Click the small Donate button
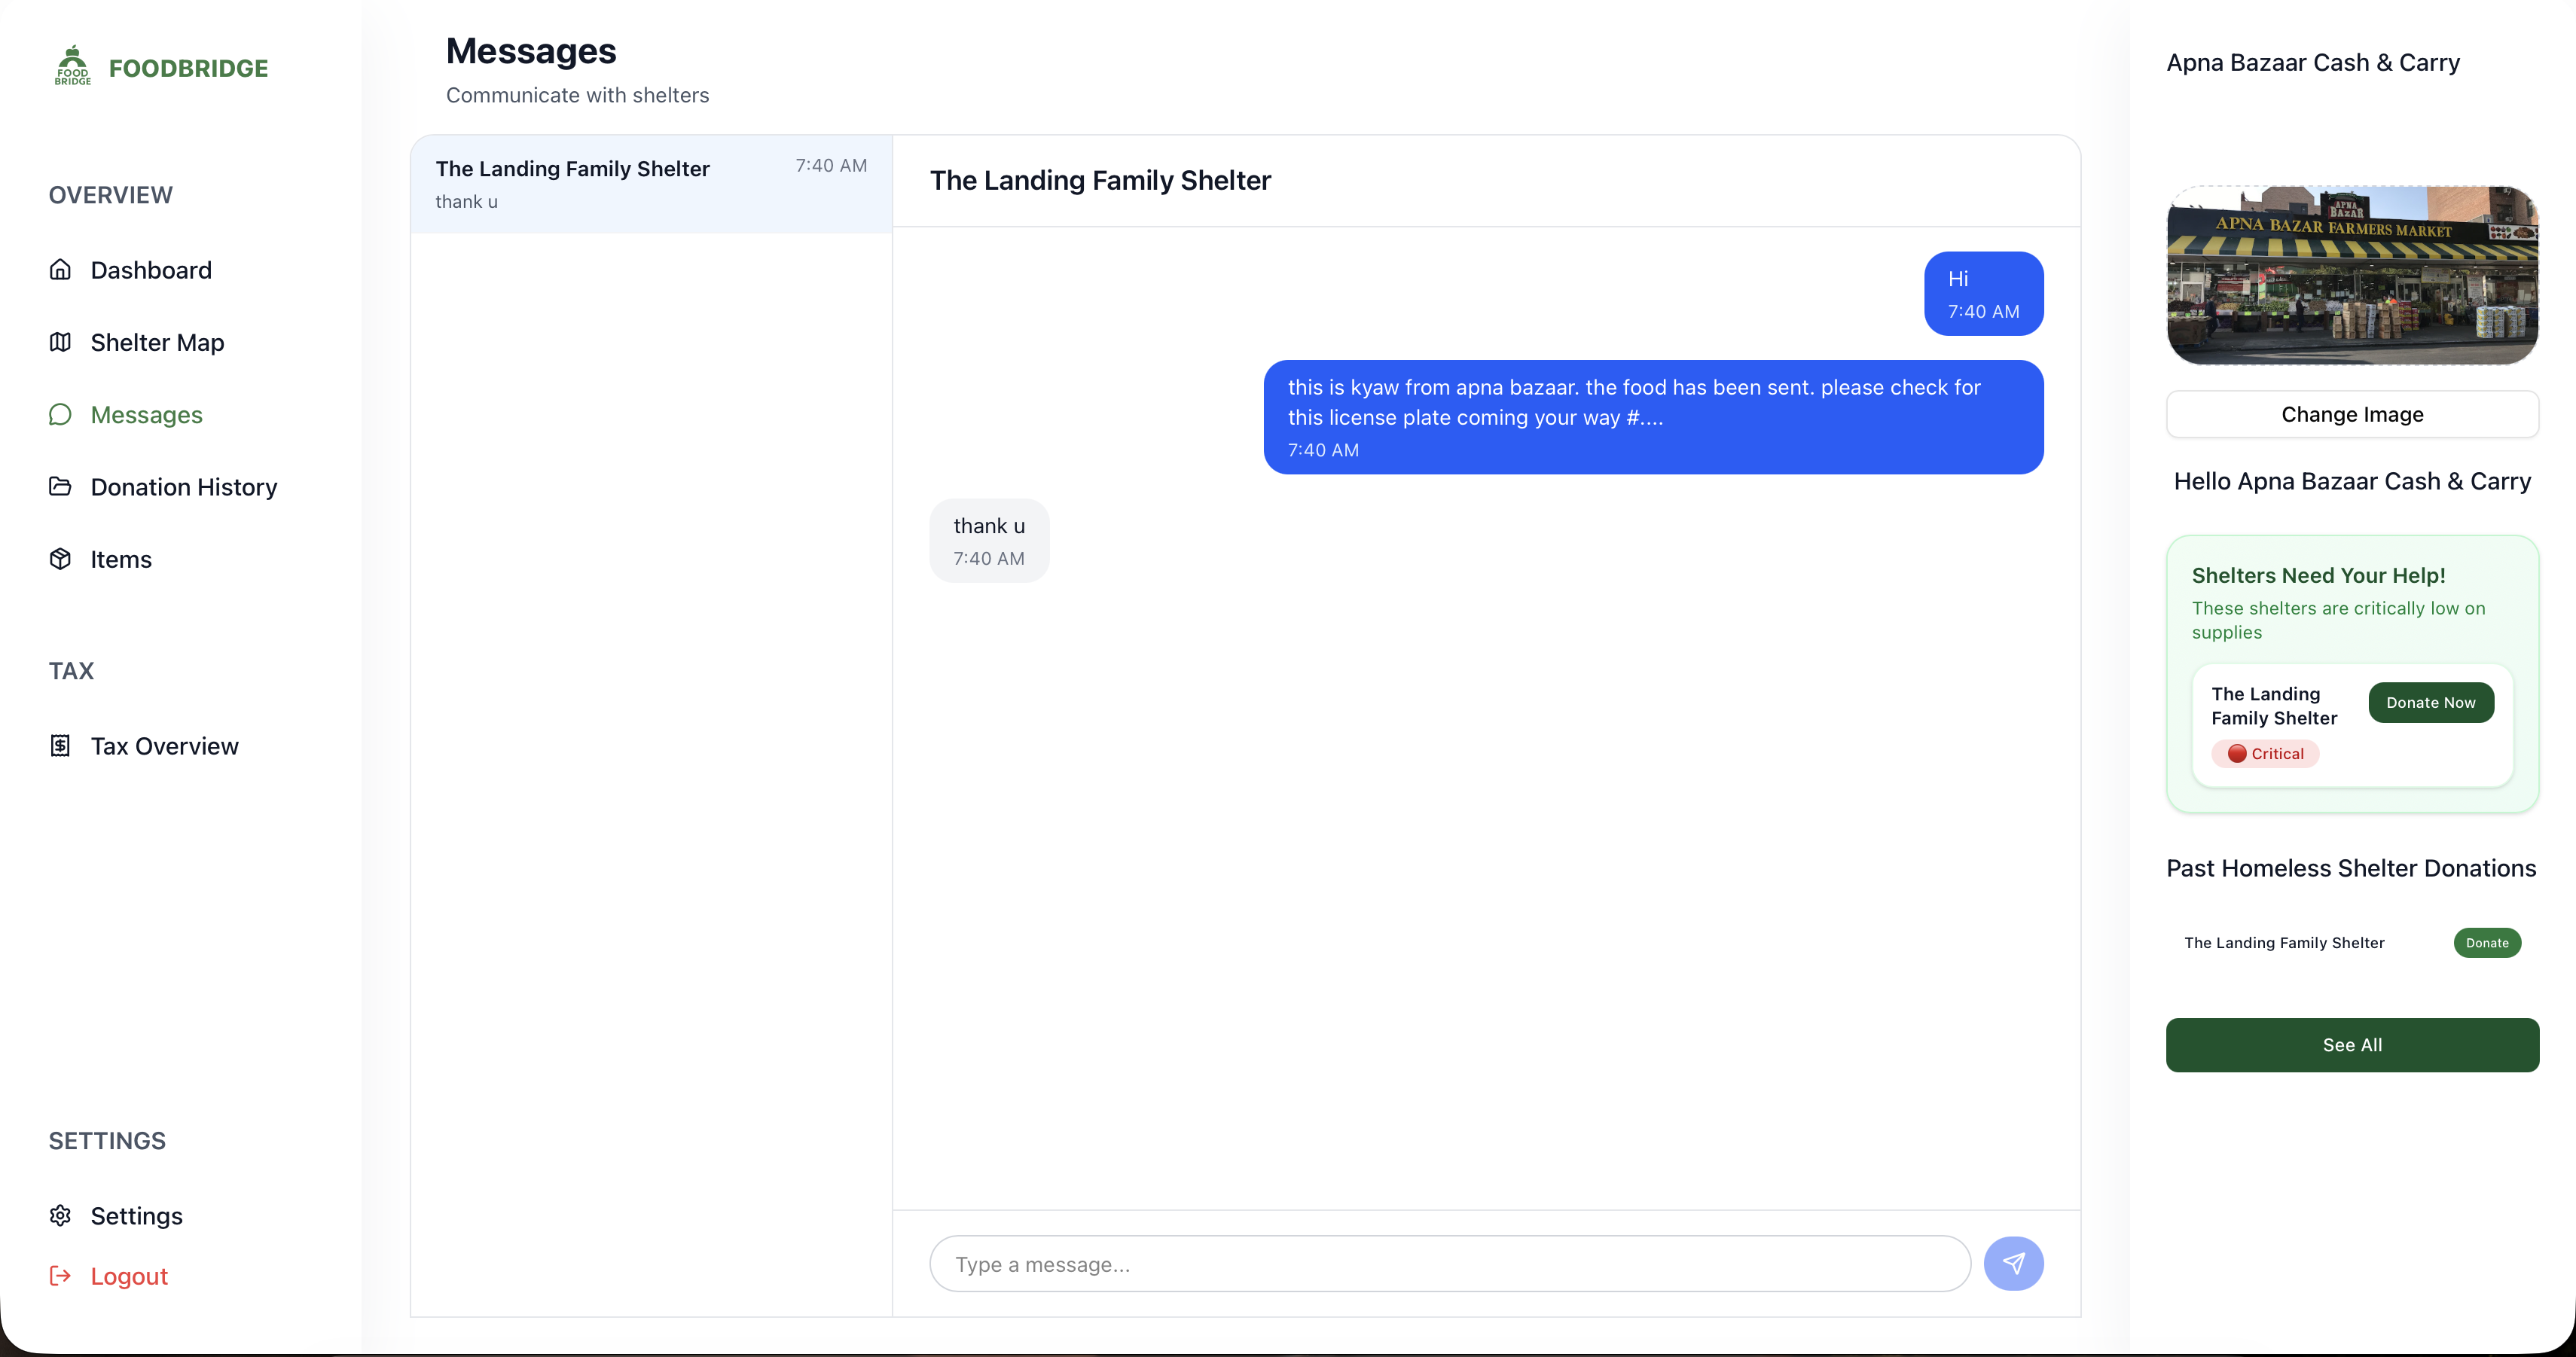Screen dimensions: 2576x1357 pos(2486,943)
